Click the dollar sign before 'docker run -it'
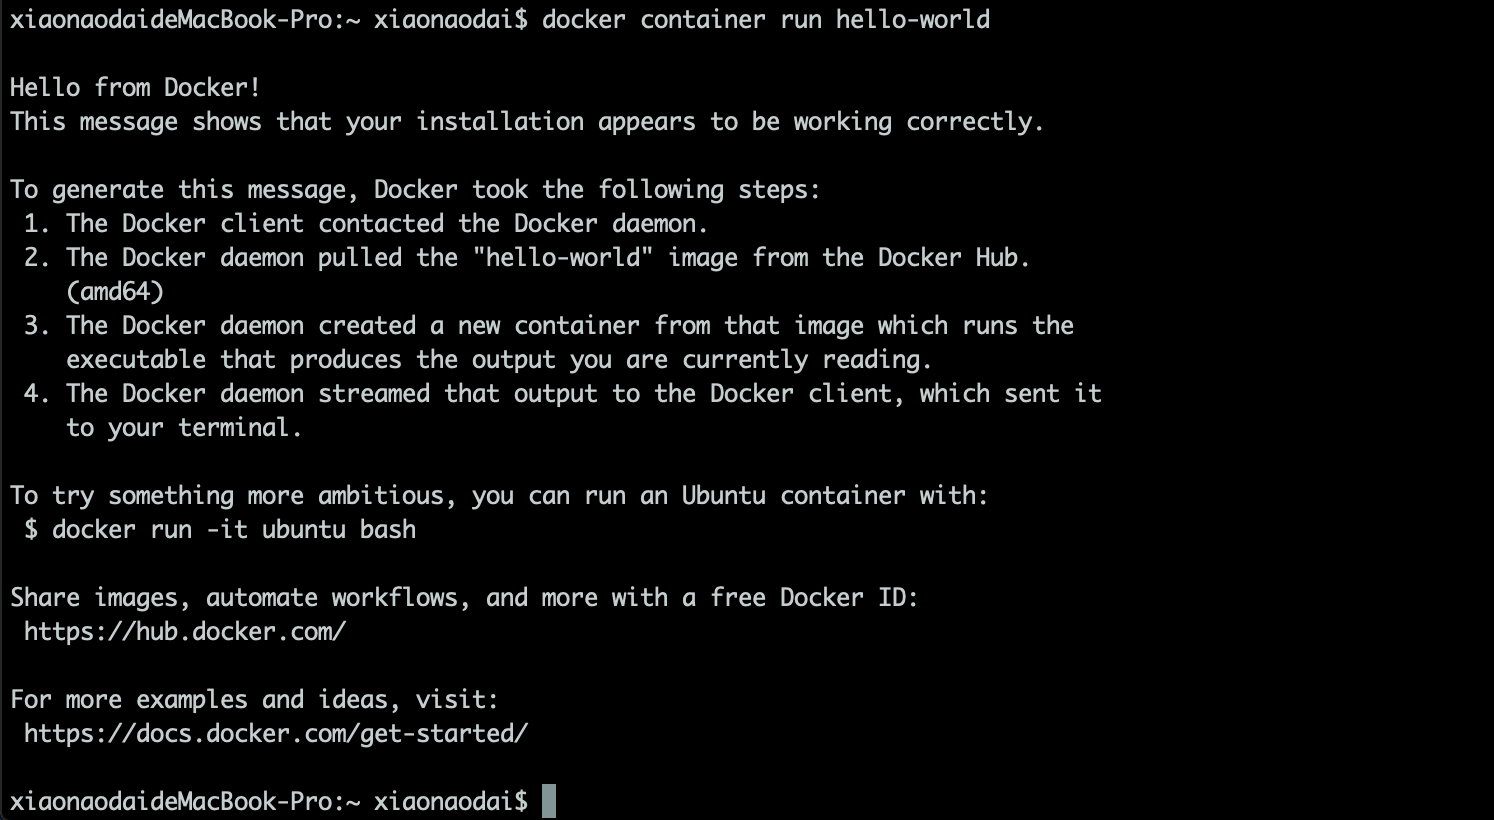The height and width of the screenshot is (820, 1494). point(31,530)
